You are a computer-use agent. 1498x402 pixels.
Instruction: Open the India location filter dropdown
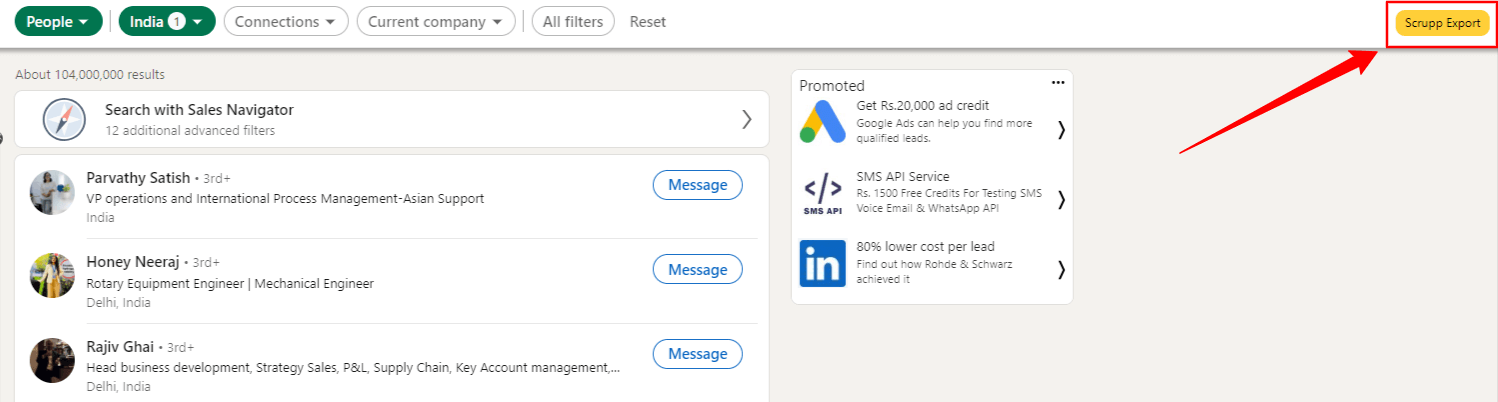point(167,21)
